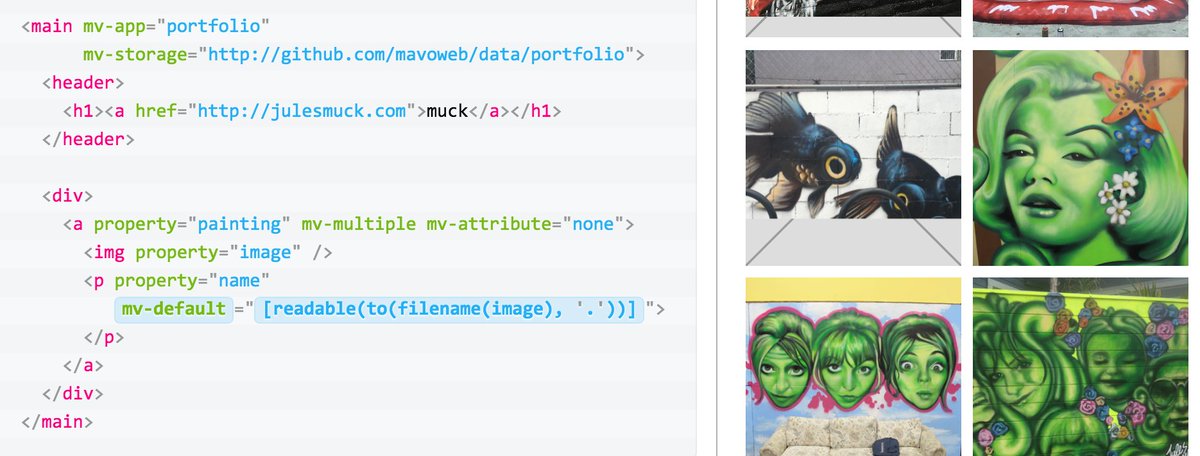Click the closing </div> tag
The height and width of the screenshot is (456, 1200).
(72, 394)
